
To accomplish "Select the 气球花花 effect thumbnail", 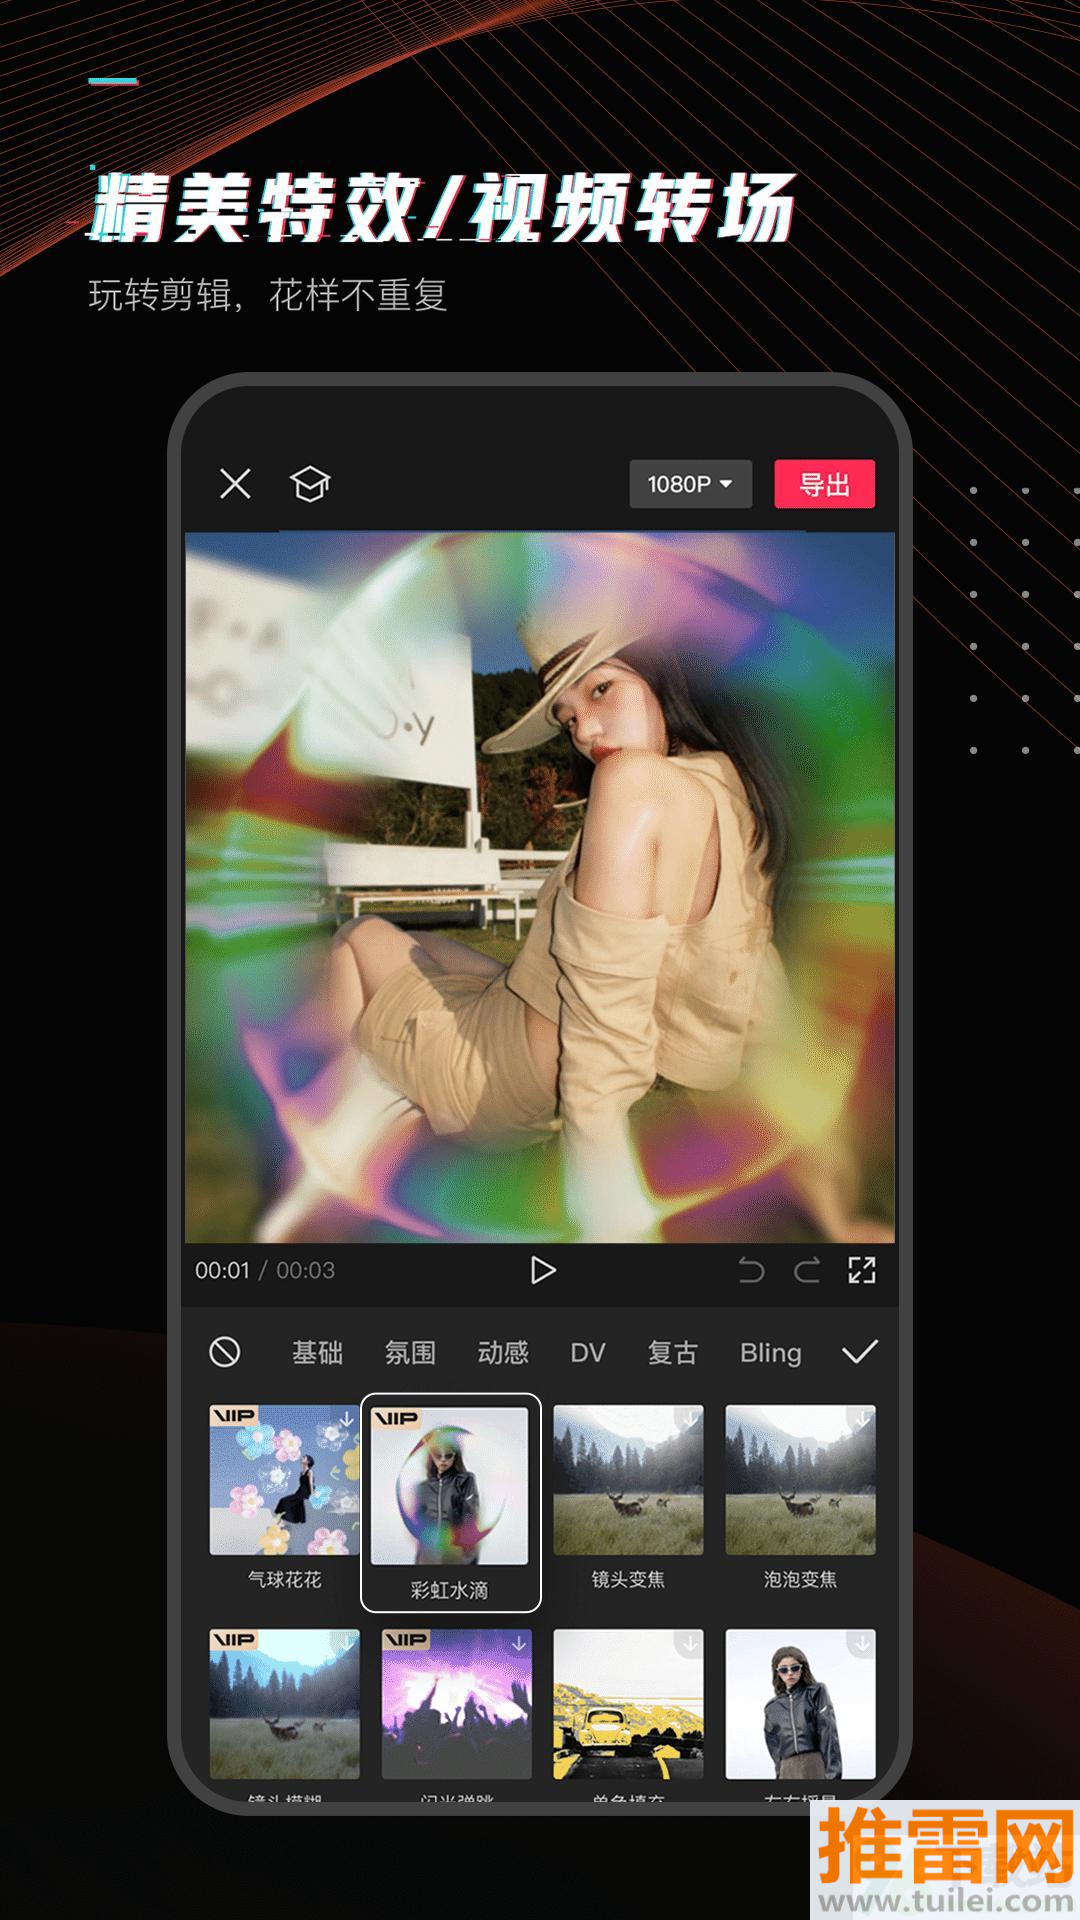I will pyautogui.click(x=284, y=1480).
